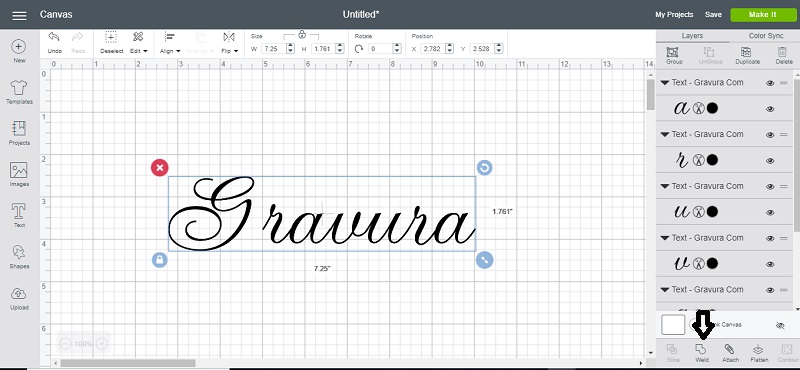The image size is (800, 370).
Task: Hide the letter 'v' layer
Action: (770, 264)
